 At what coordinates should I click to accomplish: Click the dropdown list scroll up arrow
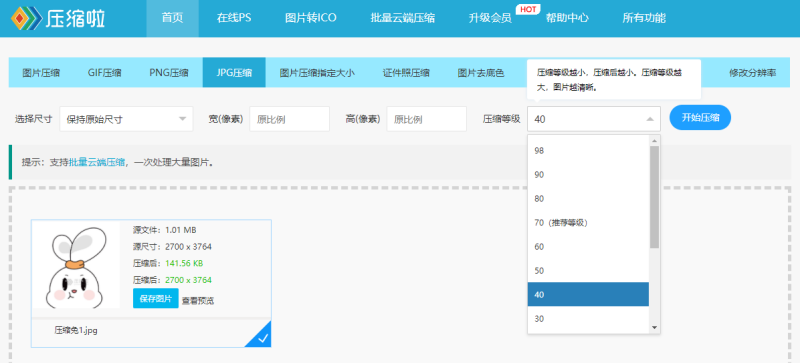tap(655, 140)
